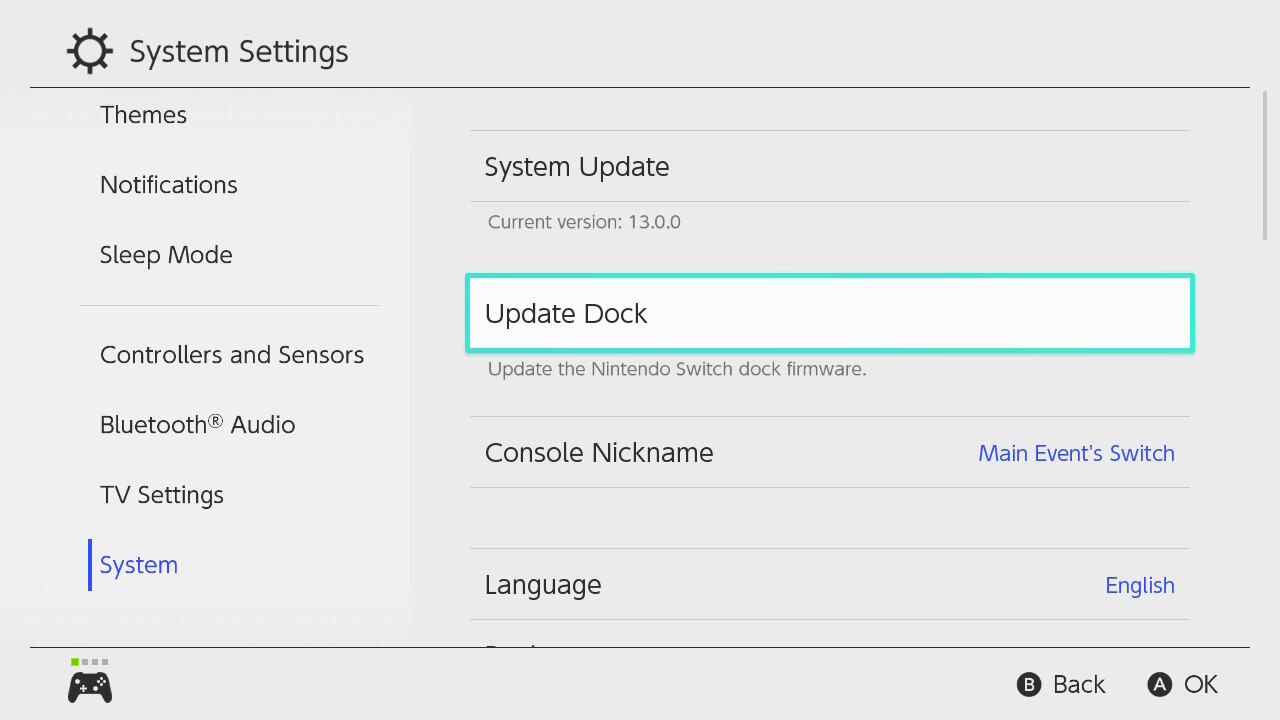The image size is (1280, 720).
Task: Open the Themes settings category
Action: click(143, 115)
